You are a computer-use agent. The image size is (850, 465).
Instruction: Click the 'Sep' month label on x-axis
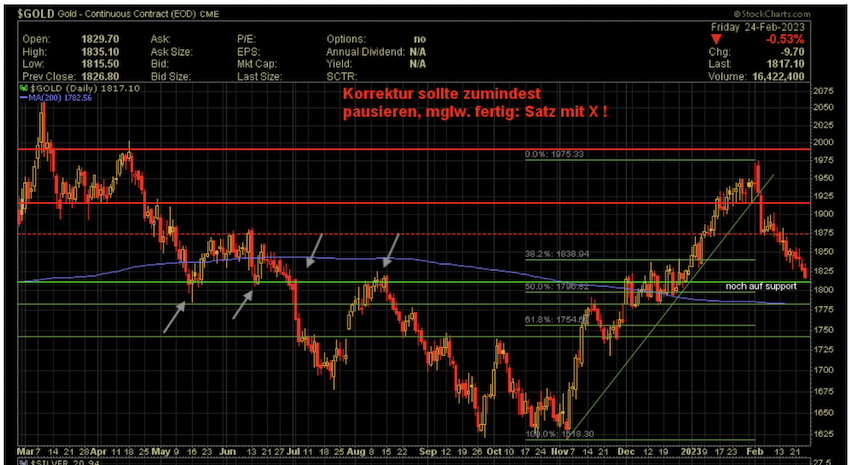pyautogui.click(x=427, y=451)
